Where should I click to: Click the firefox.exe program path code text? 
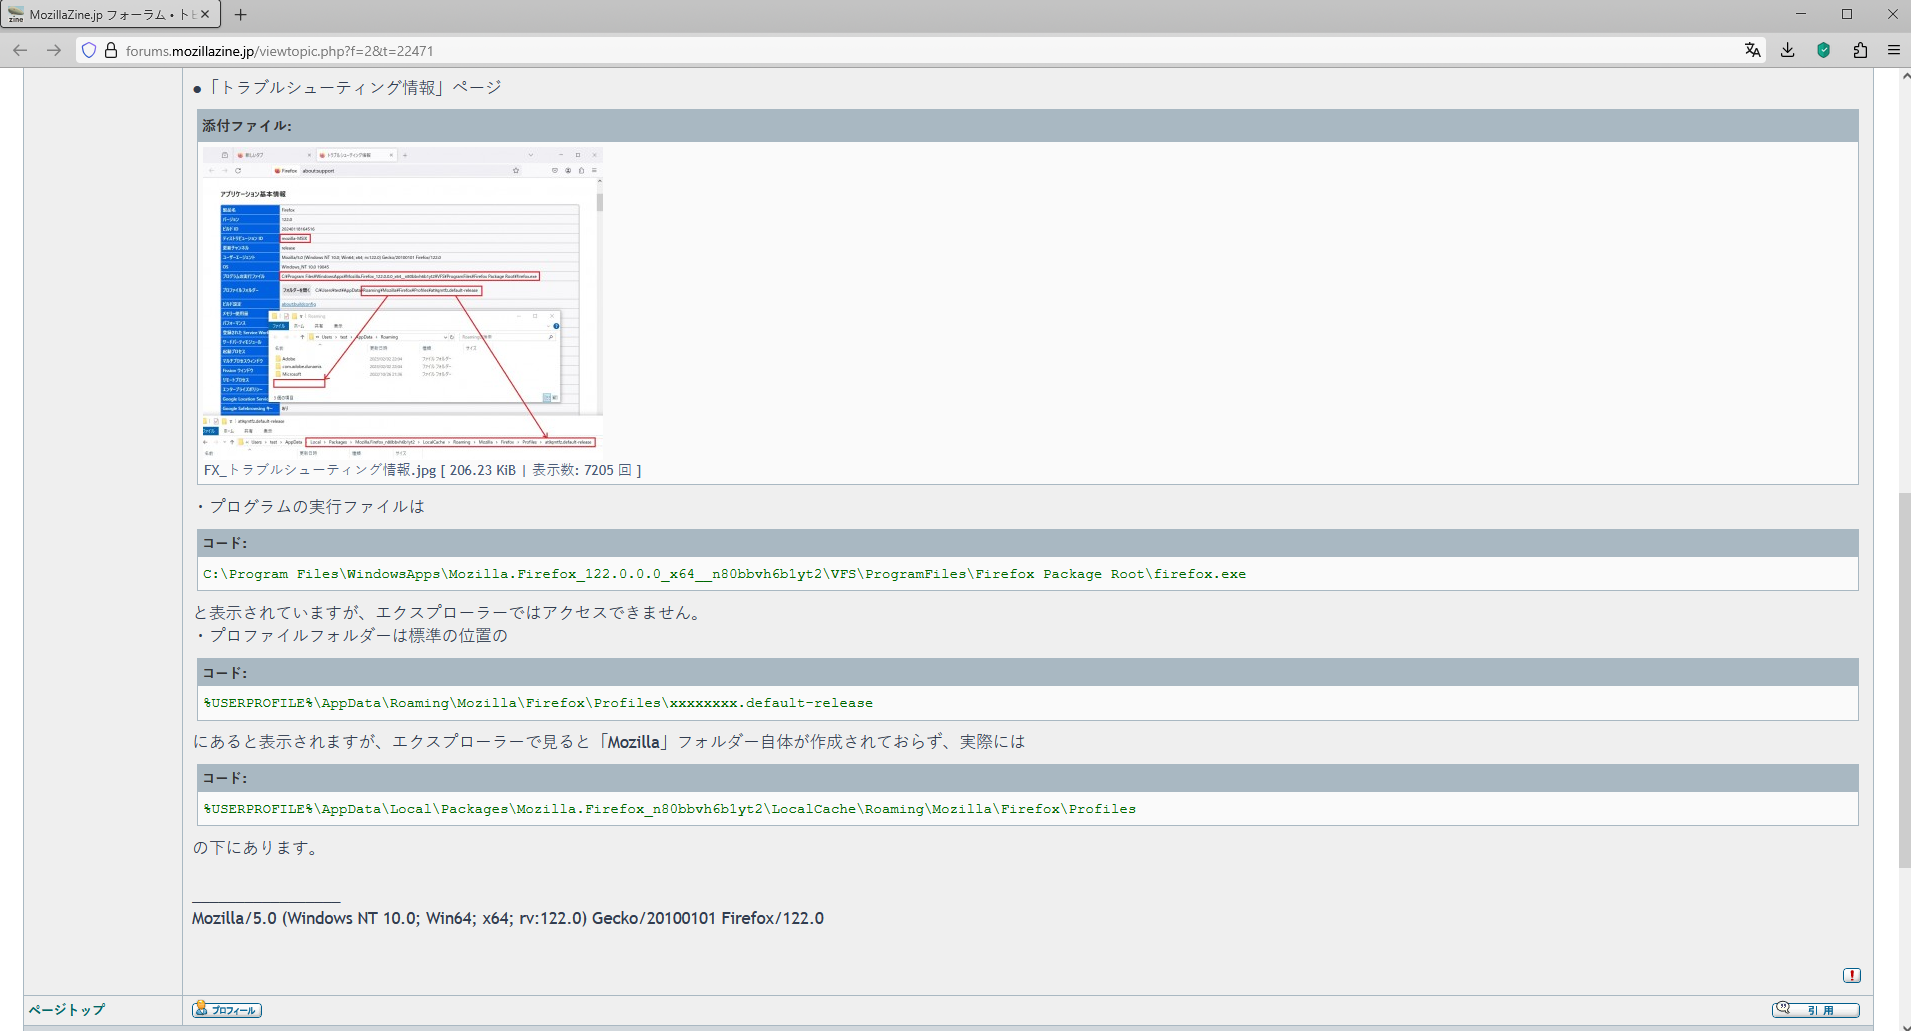point(724,574)
